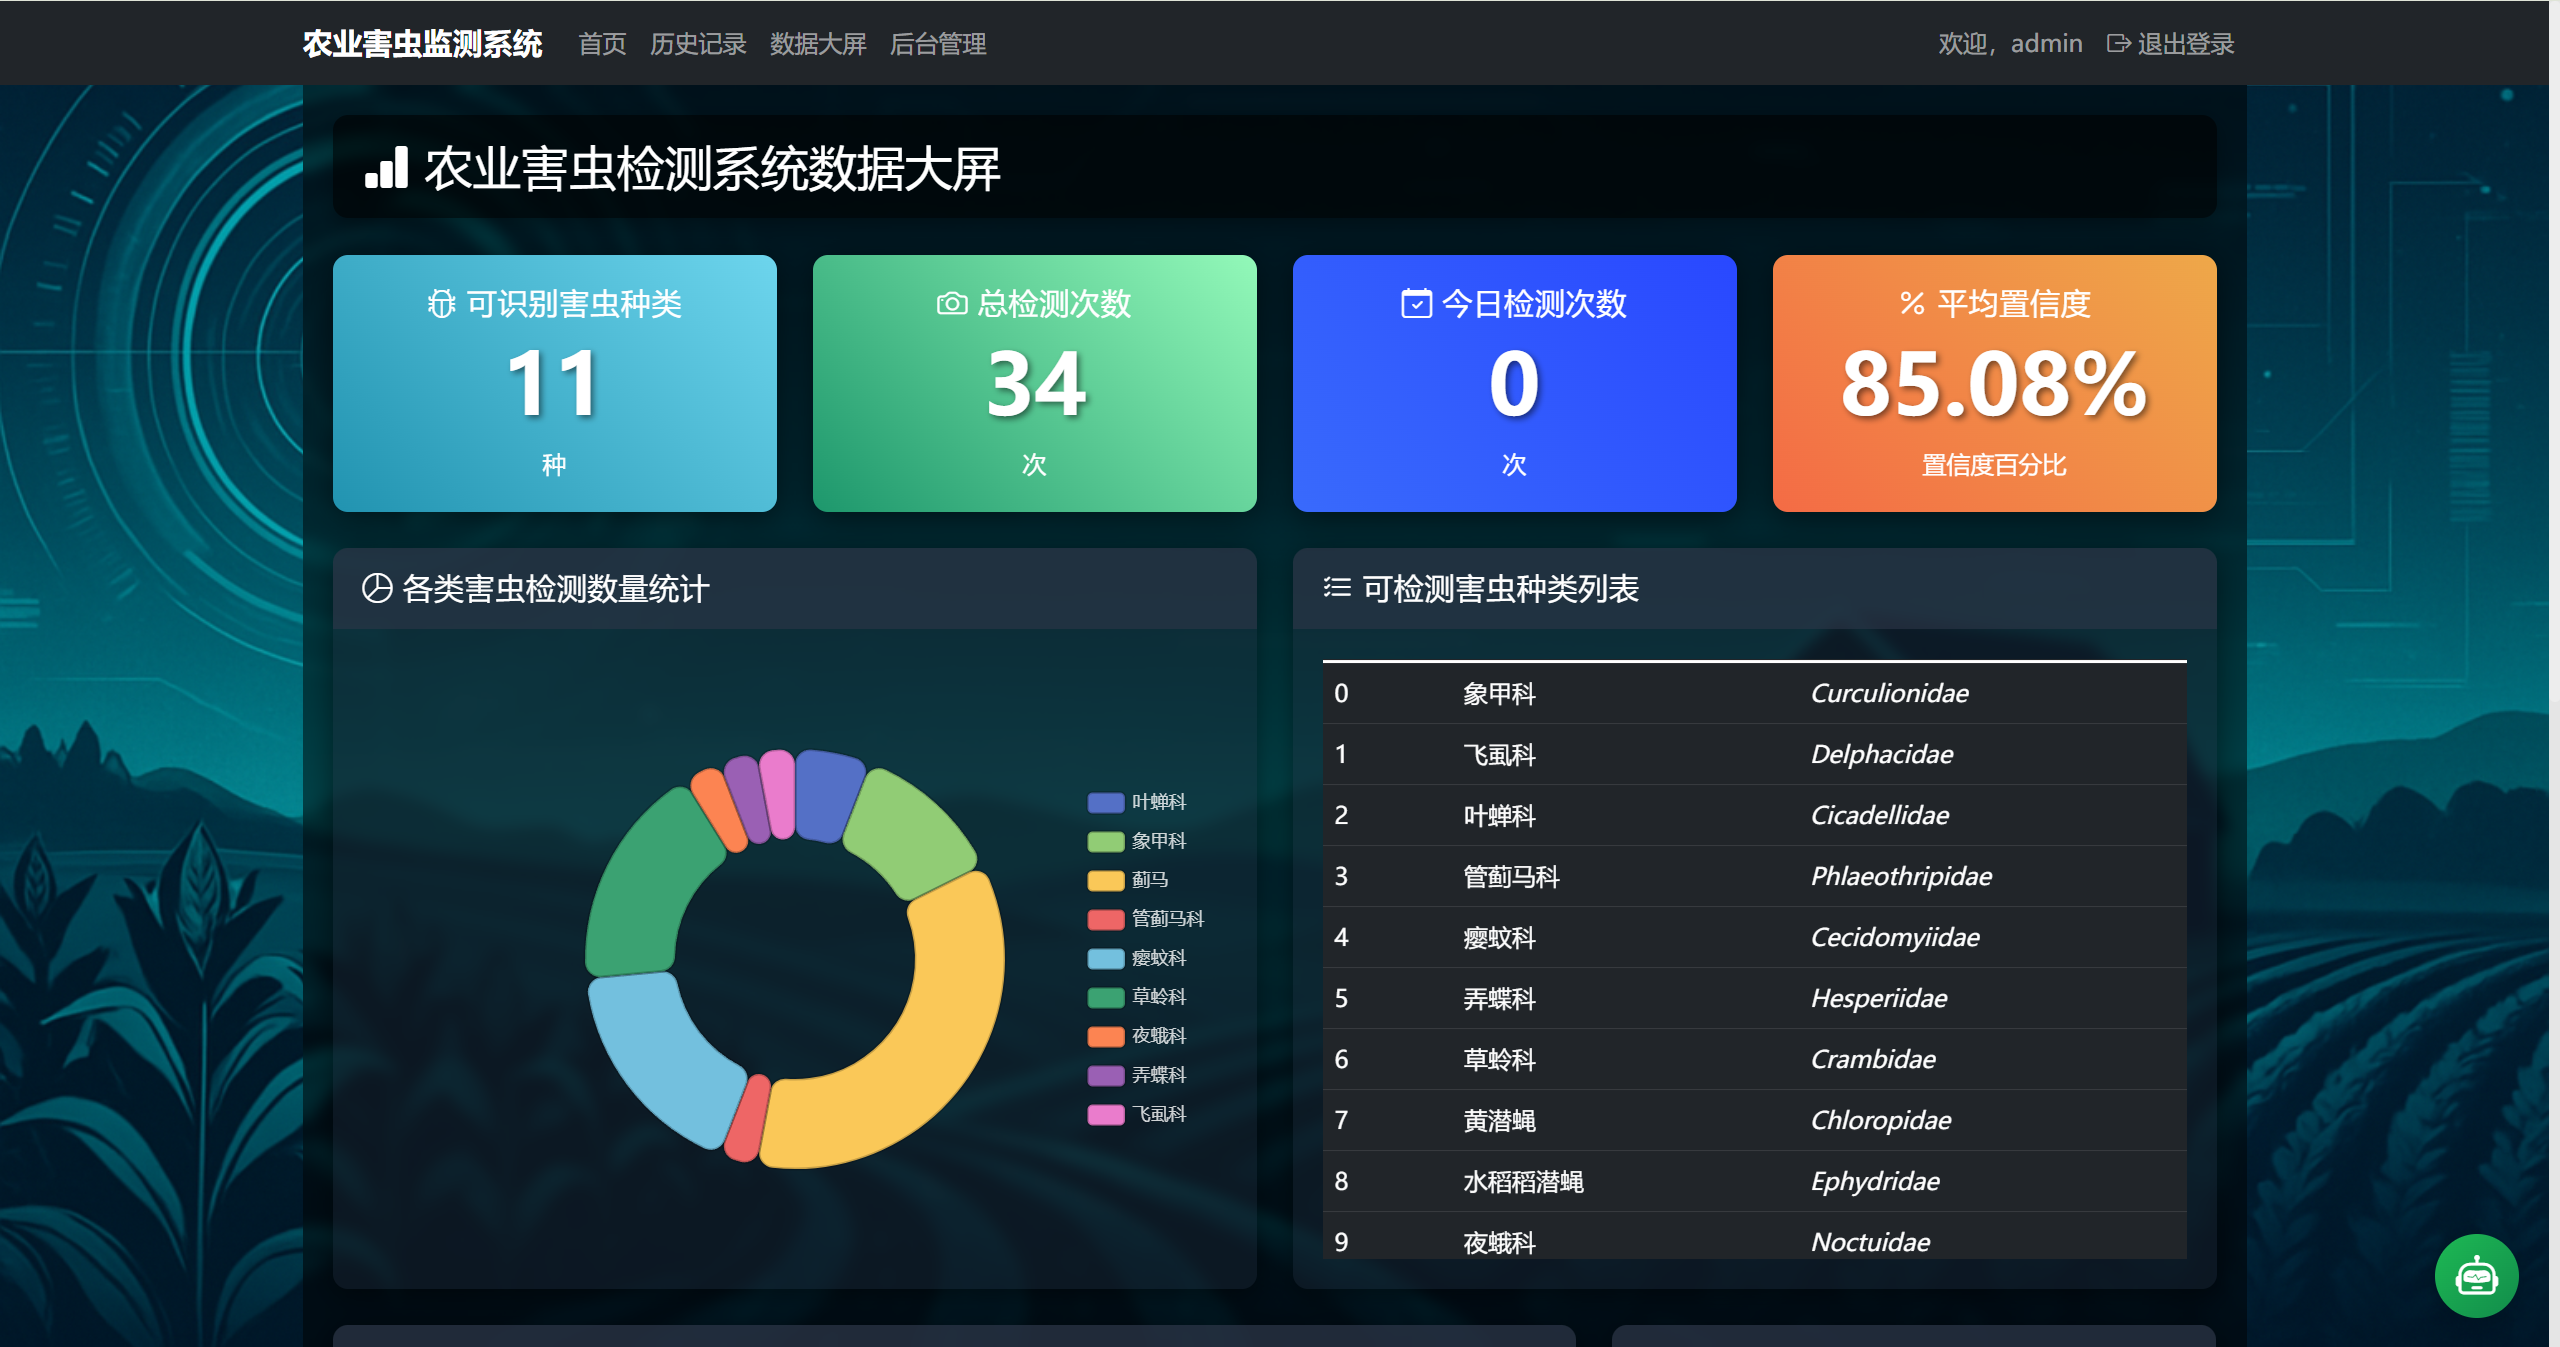2560x1347 pixels.
Task: Click the calendar icon beside 今日检测次数
Action: (x=1416, y=303)
